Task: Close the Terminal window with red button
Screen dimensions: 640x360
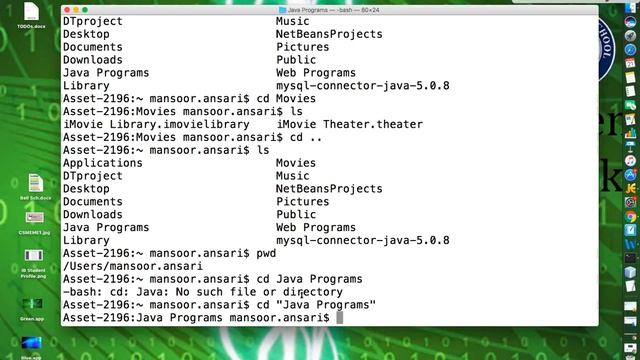Action: click(x=67, y=10)
